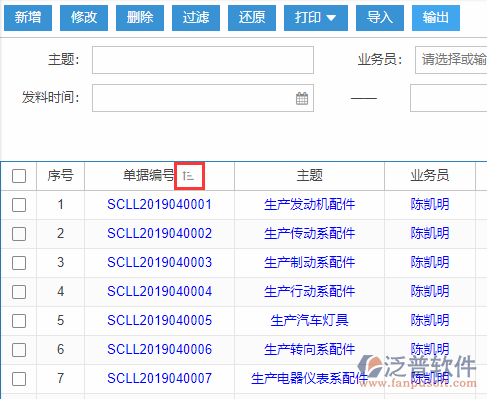The width and height of the screenshot is (487, 399).
Task: Open document link SCLL2019040001
Action: [x=159, y=204]
